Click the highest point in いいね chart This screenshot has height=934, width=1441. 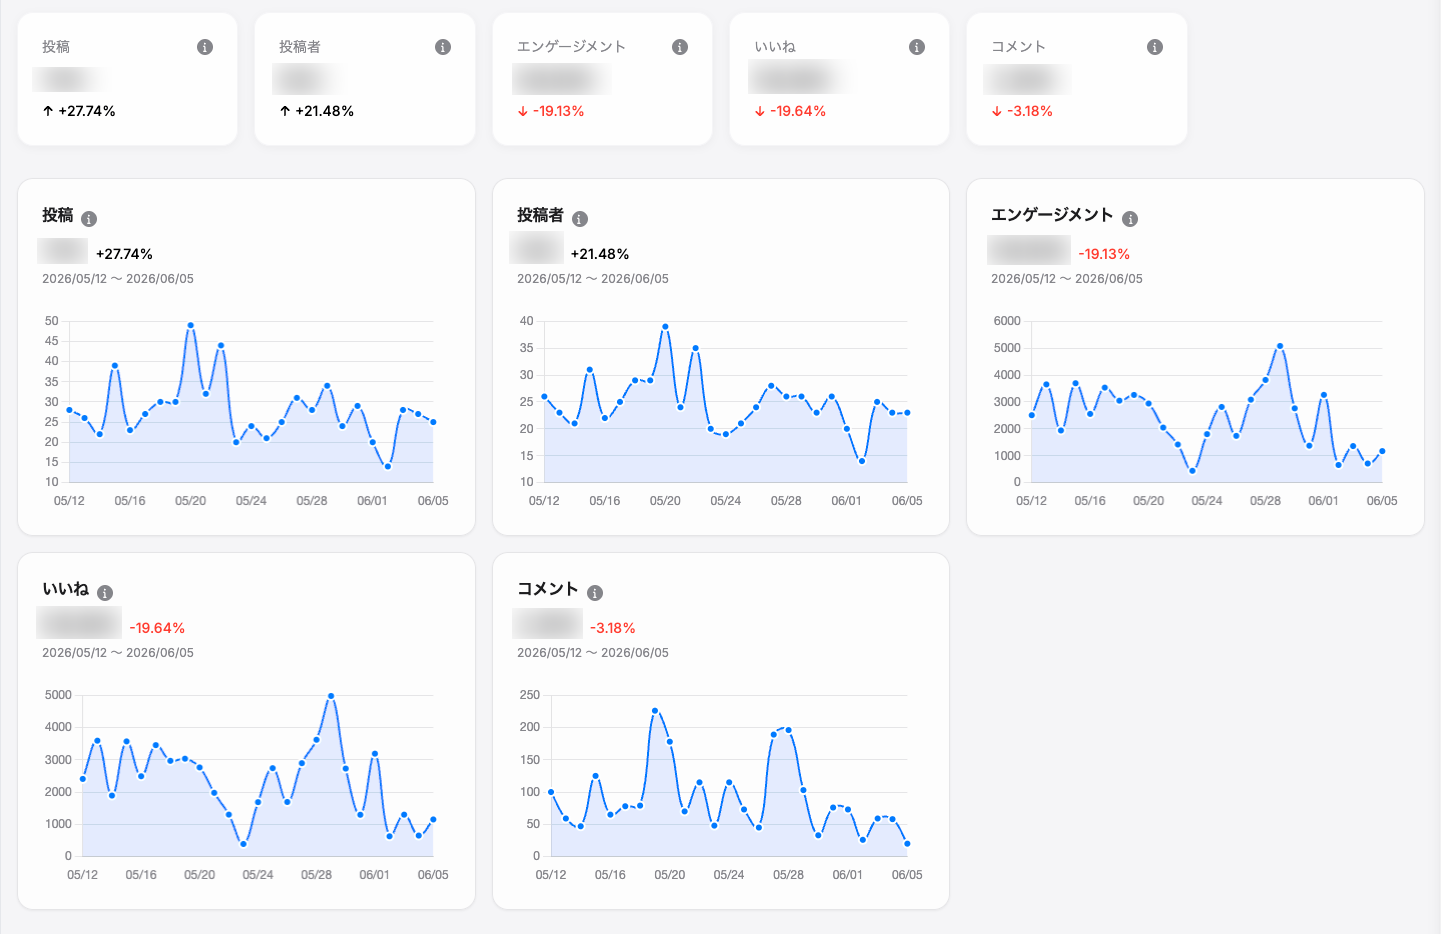(331, 696)
